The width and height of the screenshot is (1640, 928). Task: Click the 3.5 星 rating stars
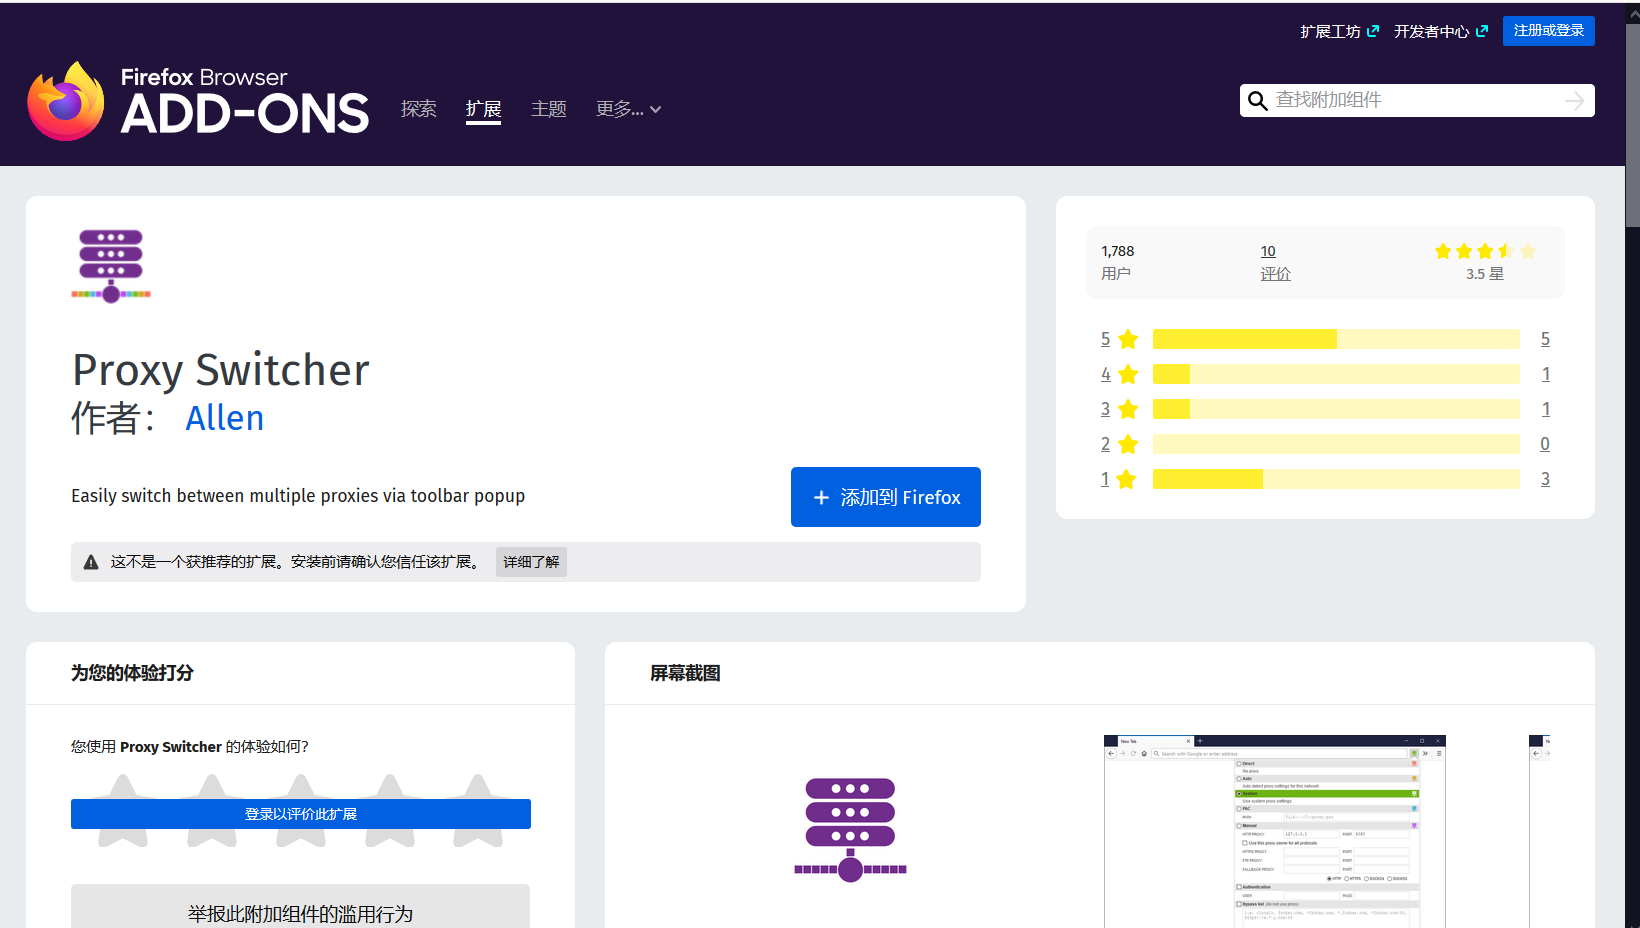tap(1485, 252)
